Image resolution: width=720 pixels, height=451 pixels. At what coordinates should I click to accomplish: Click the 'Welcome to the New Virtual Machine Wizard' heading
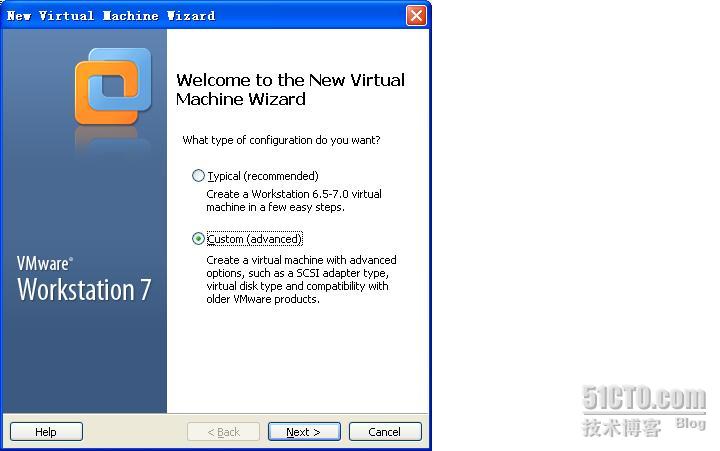click(290, 90)
